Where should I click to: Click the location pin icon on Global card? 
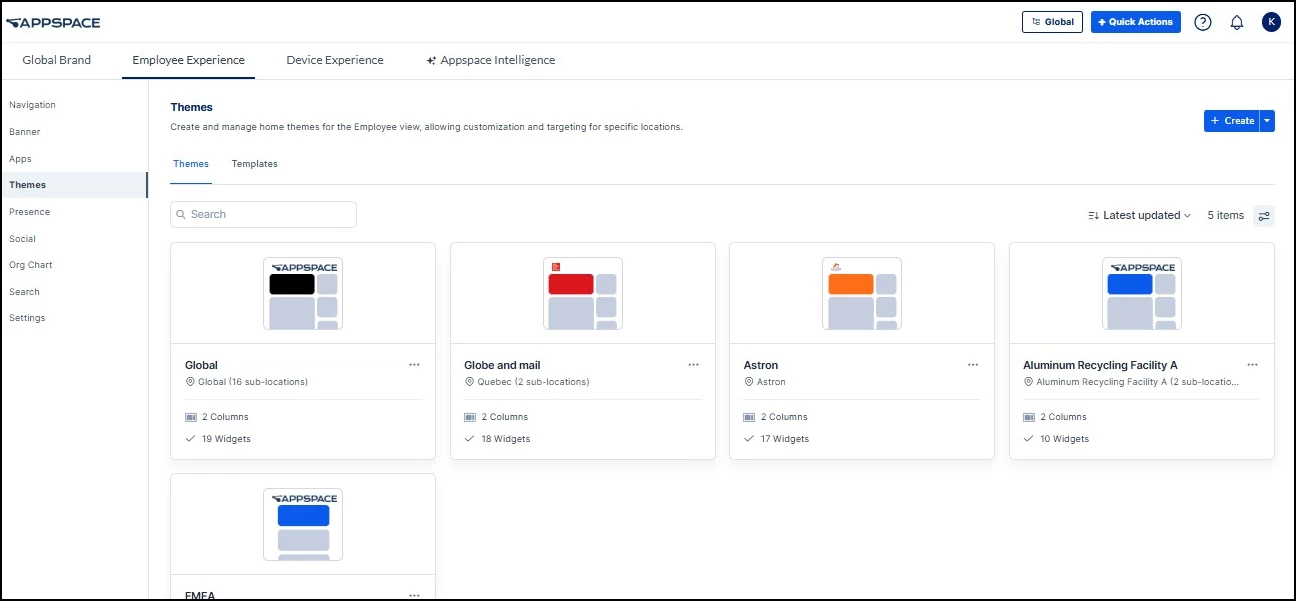(190, 382)
